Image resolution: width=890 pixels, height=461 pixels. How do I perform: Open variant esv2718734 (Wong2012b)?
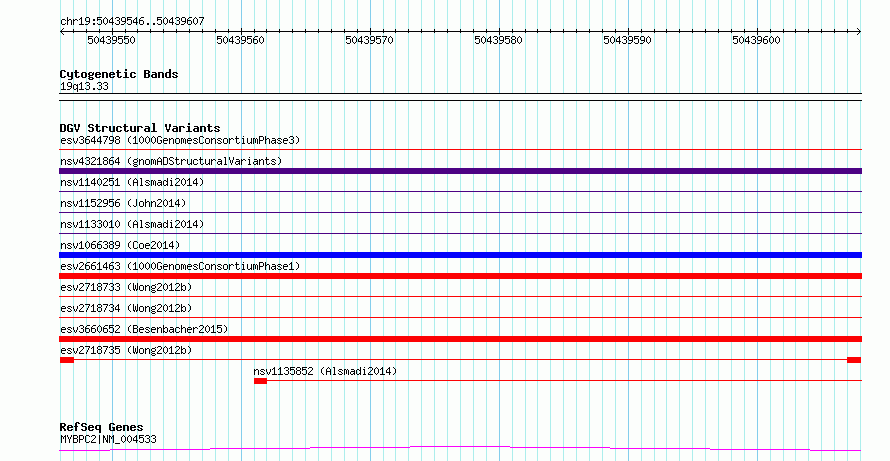[126, 308]
